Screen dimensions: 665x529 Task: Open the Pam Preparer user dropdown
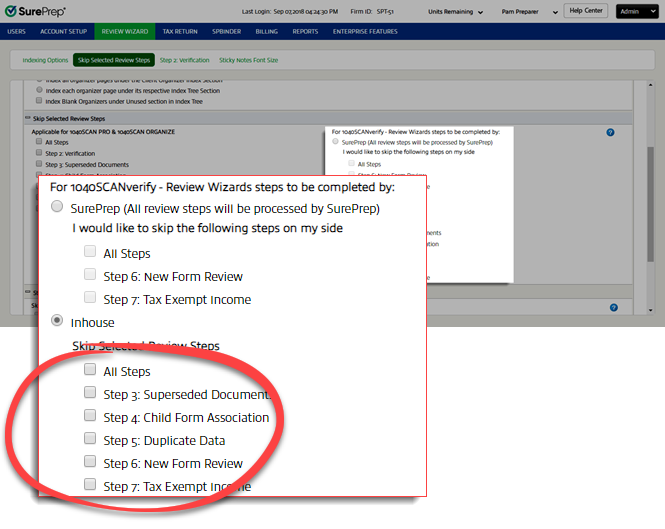click(529, 12)
